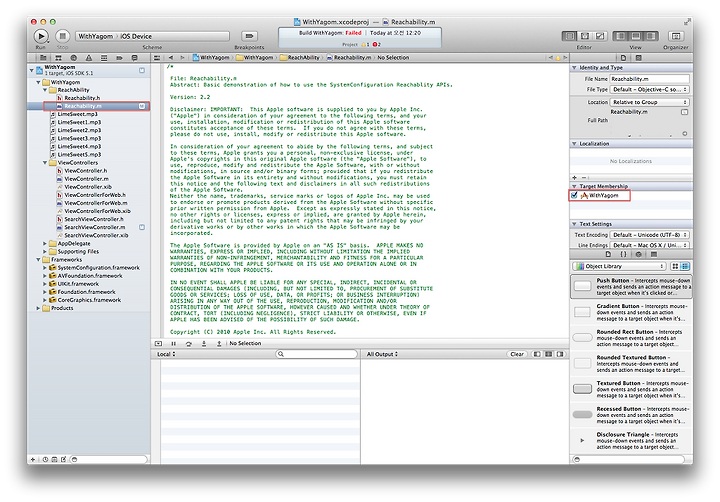
Task: Open the File Type dropdown
Action: [x=649, y=90]
